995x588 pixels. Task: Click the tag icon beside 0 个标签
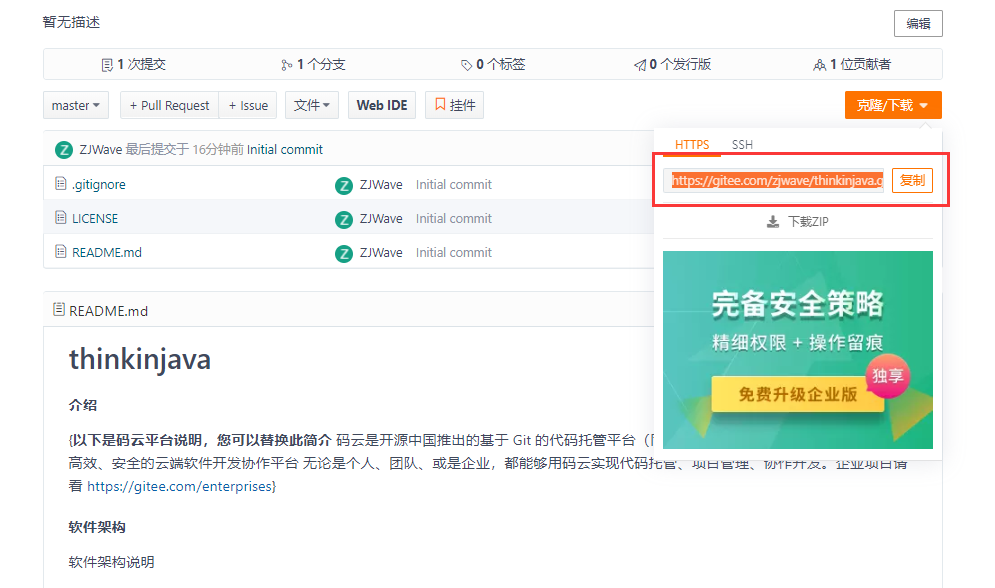coord(466,65)
